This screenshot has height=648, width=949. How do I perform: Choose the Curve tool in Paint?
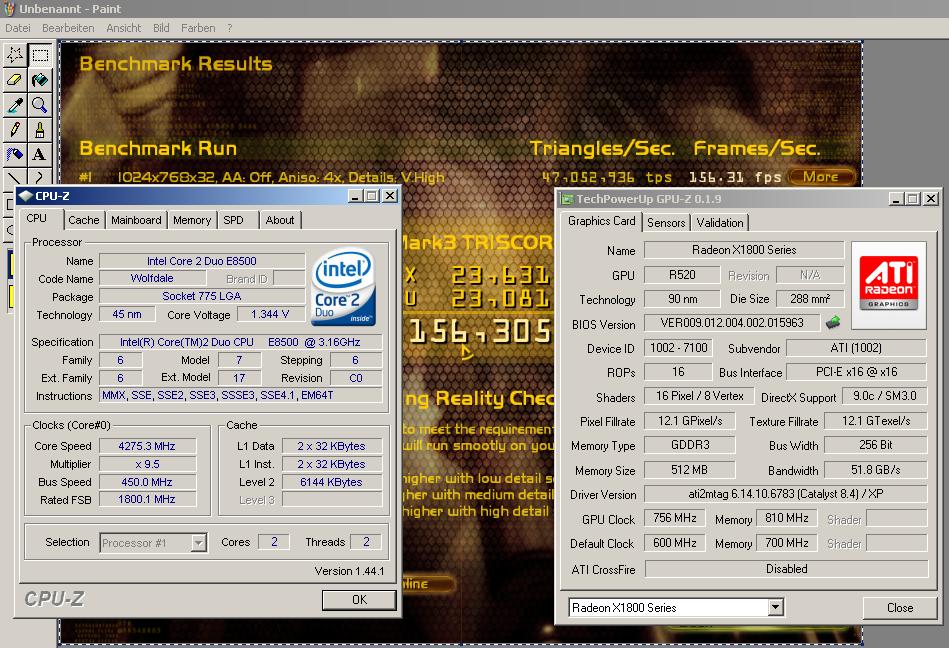(x=40, y=177)
